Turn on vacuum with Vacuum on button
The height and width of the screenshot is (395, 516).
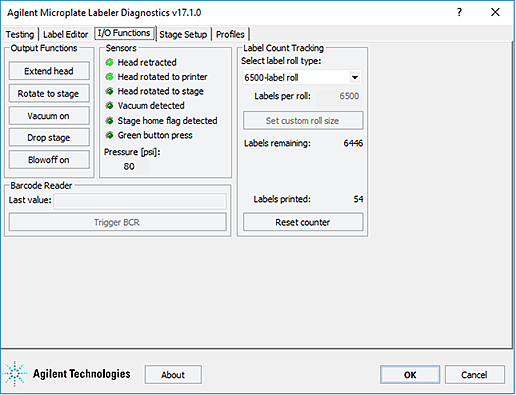pos(49,116)
